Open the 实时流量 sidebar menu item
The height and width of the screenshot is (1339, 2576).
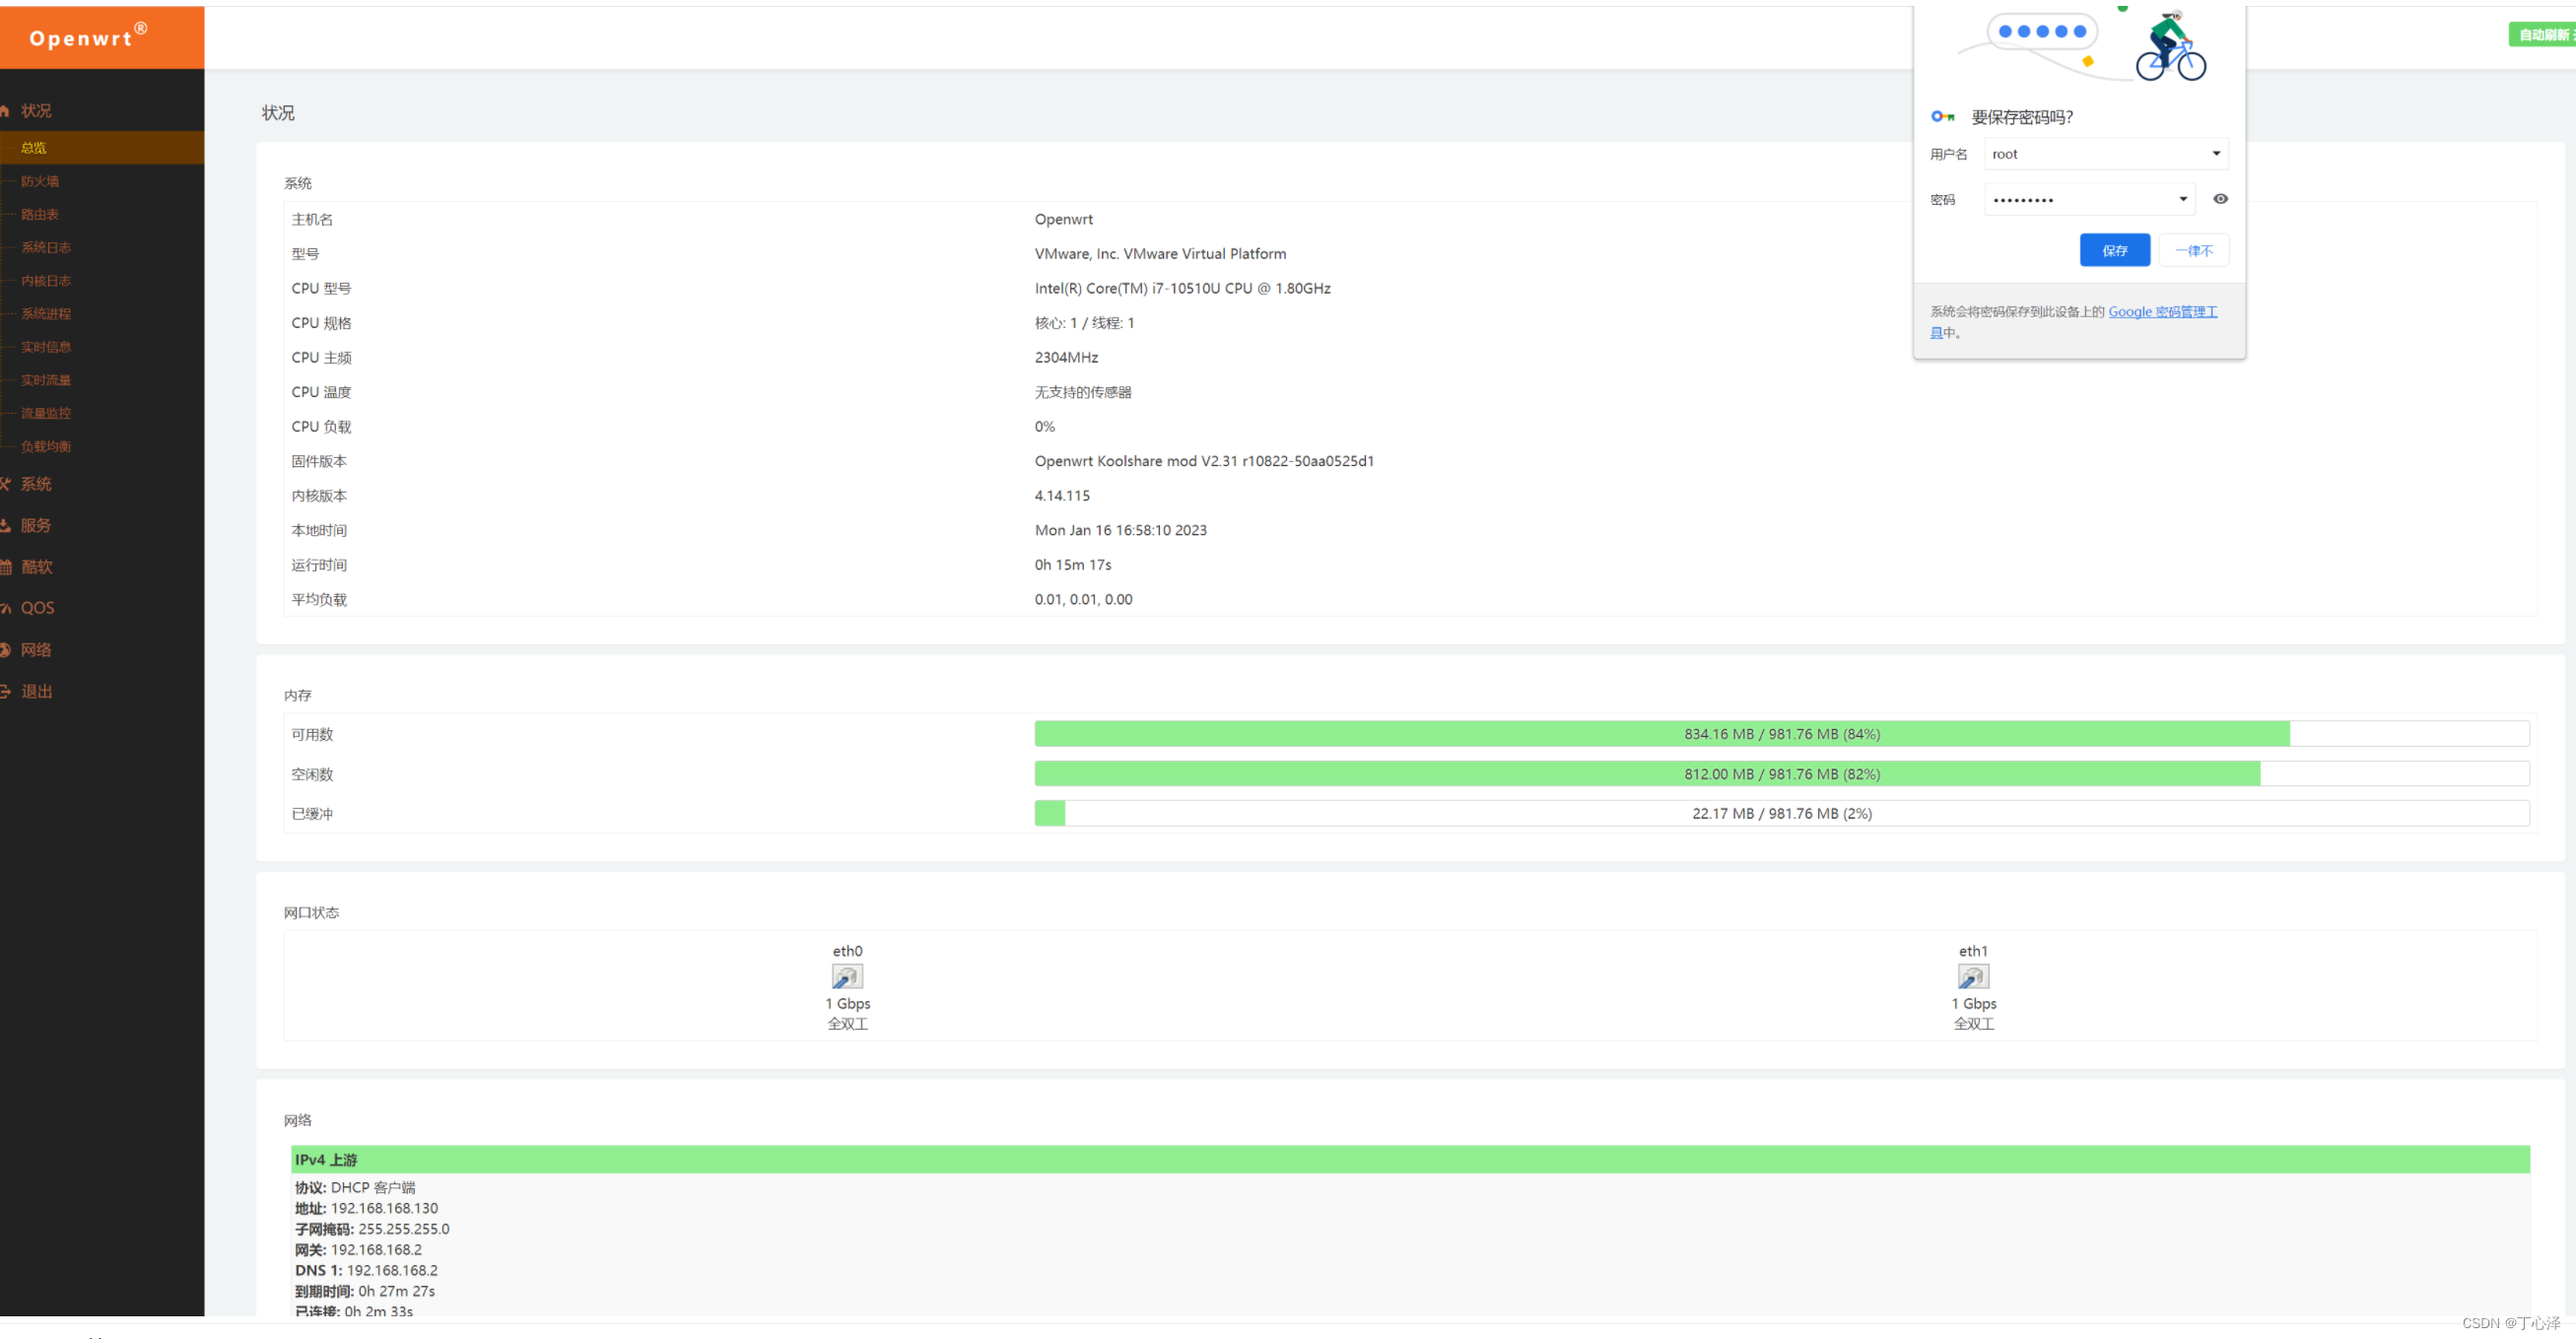tap(46, 380)
